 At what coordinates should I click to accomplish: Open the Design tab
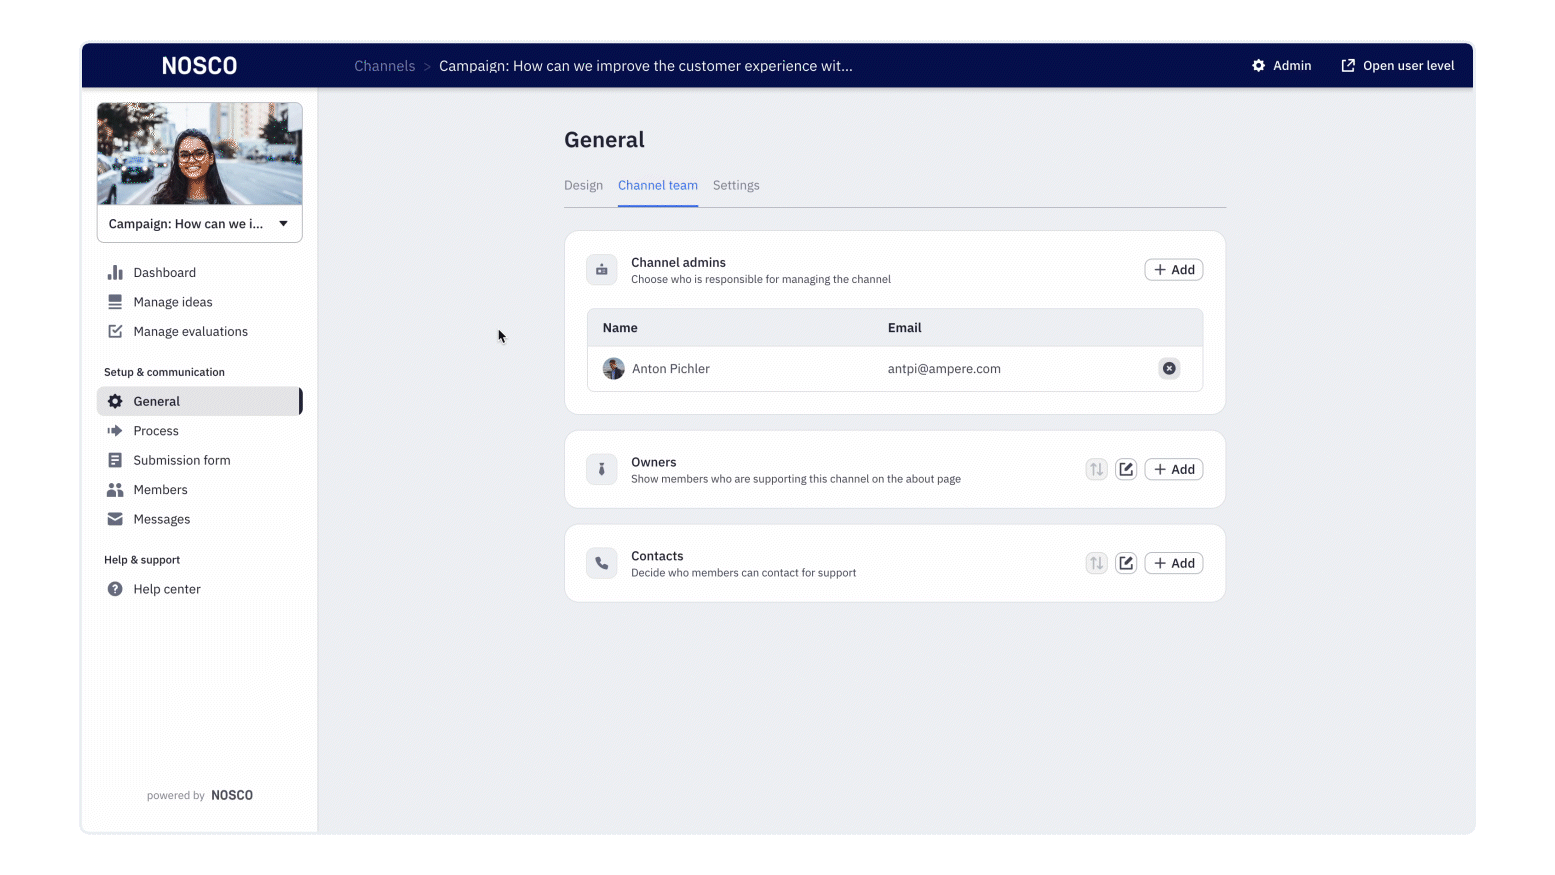[584, 185]
